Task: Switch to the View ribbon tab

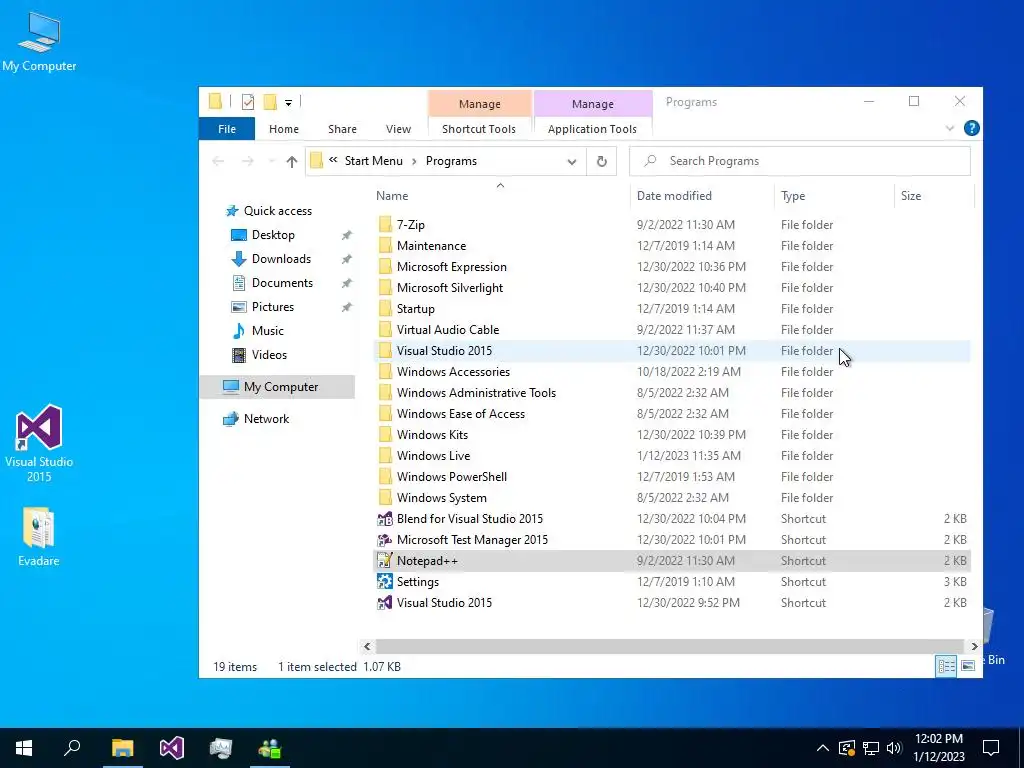Action: (398, 129)
